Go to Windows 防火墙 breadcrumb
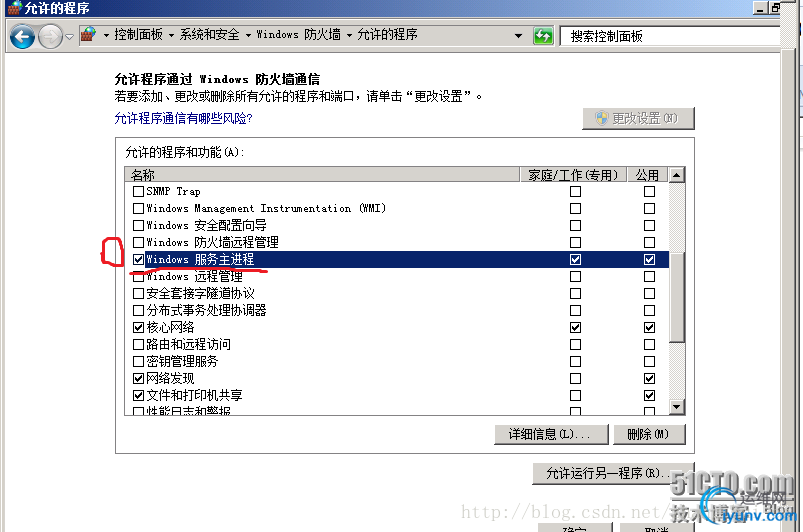This screenshot has height=532, width=803. 299,34
